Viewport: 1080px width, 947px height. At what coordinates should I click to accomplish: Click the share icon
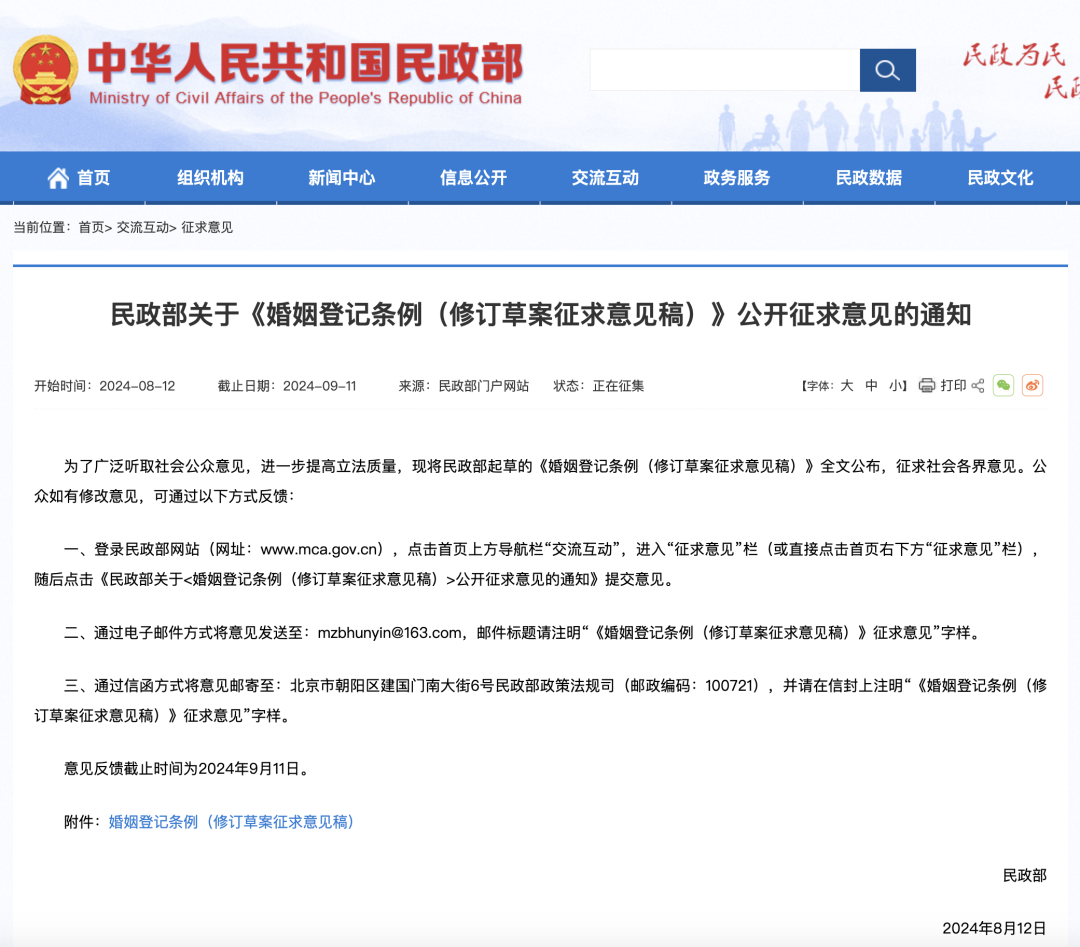(x=978, y=386)
